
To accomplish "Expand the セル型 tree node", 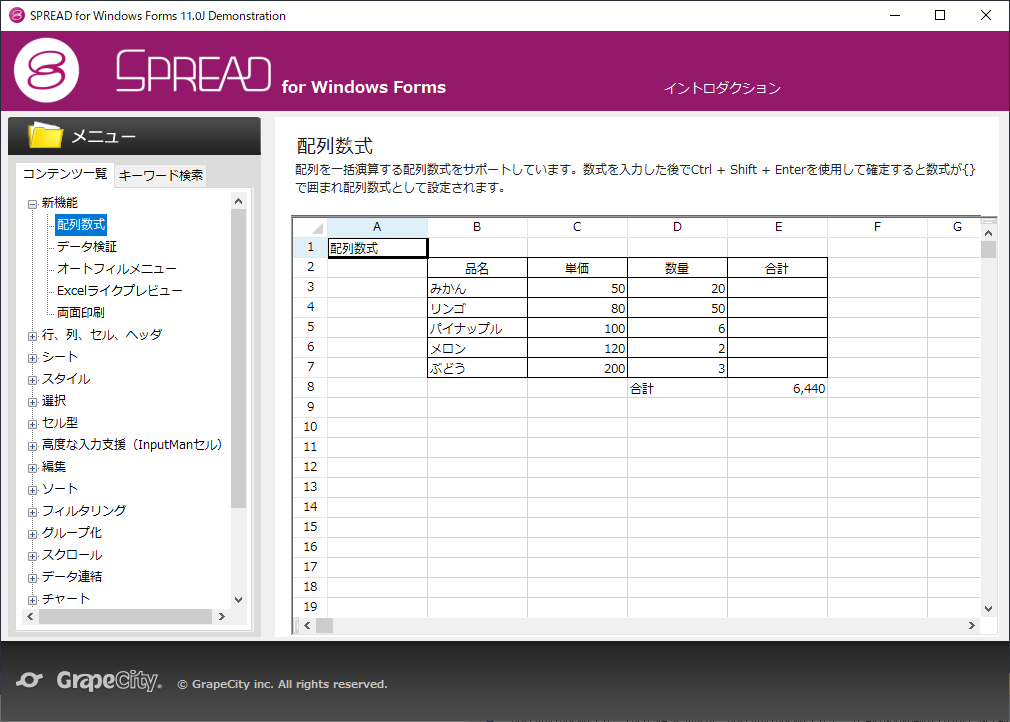I will coord(32,424).
